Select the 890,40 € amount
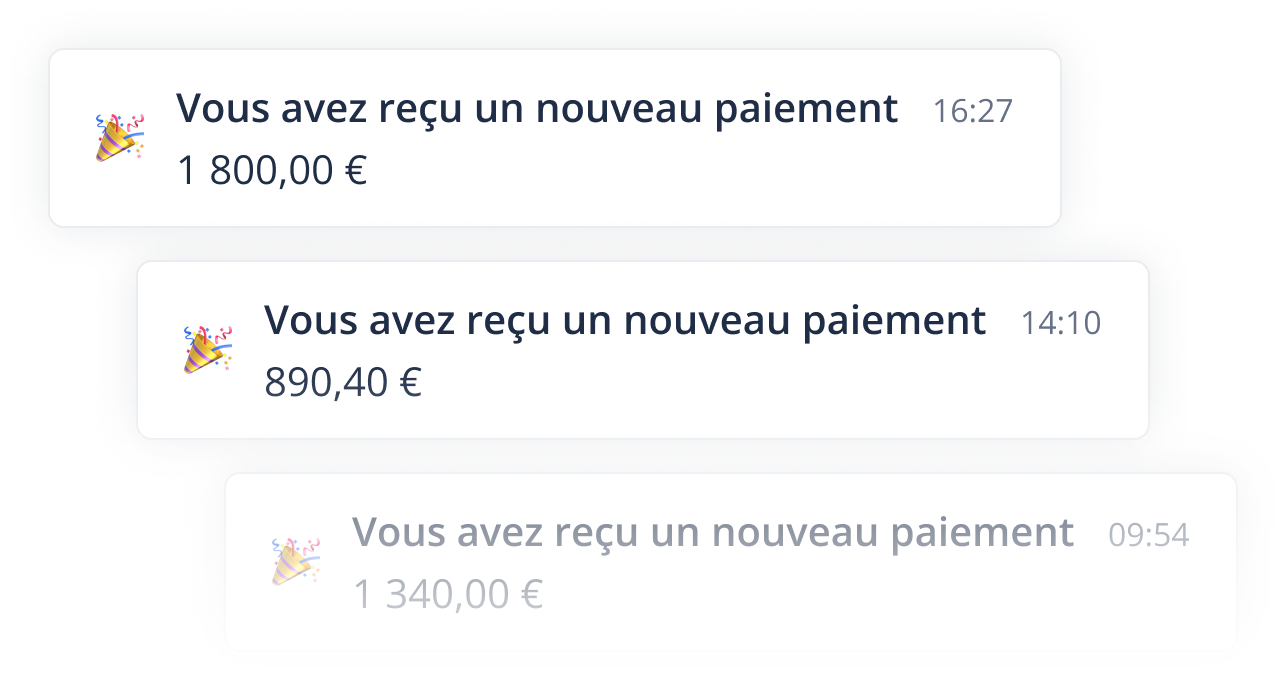 pos(342,382)
